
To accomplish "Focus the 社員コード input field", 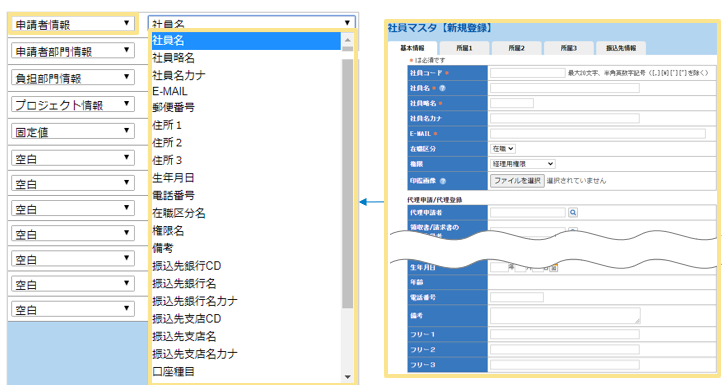I will coord(528,73).
